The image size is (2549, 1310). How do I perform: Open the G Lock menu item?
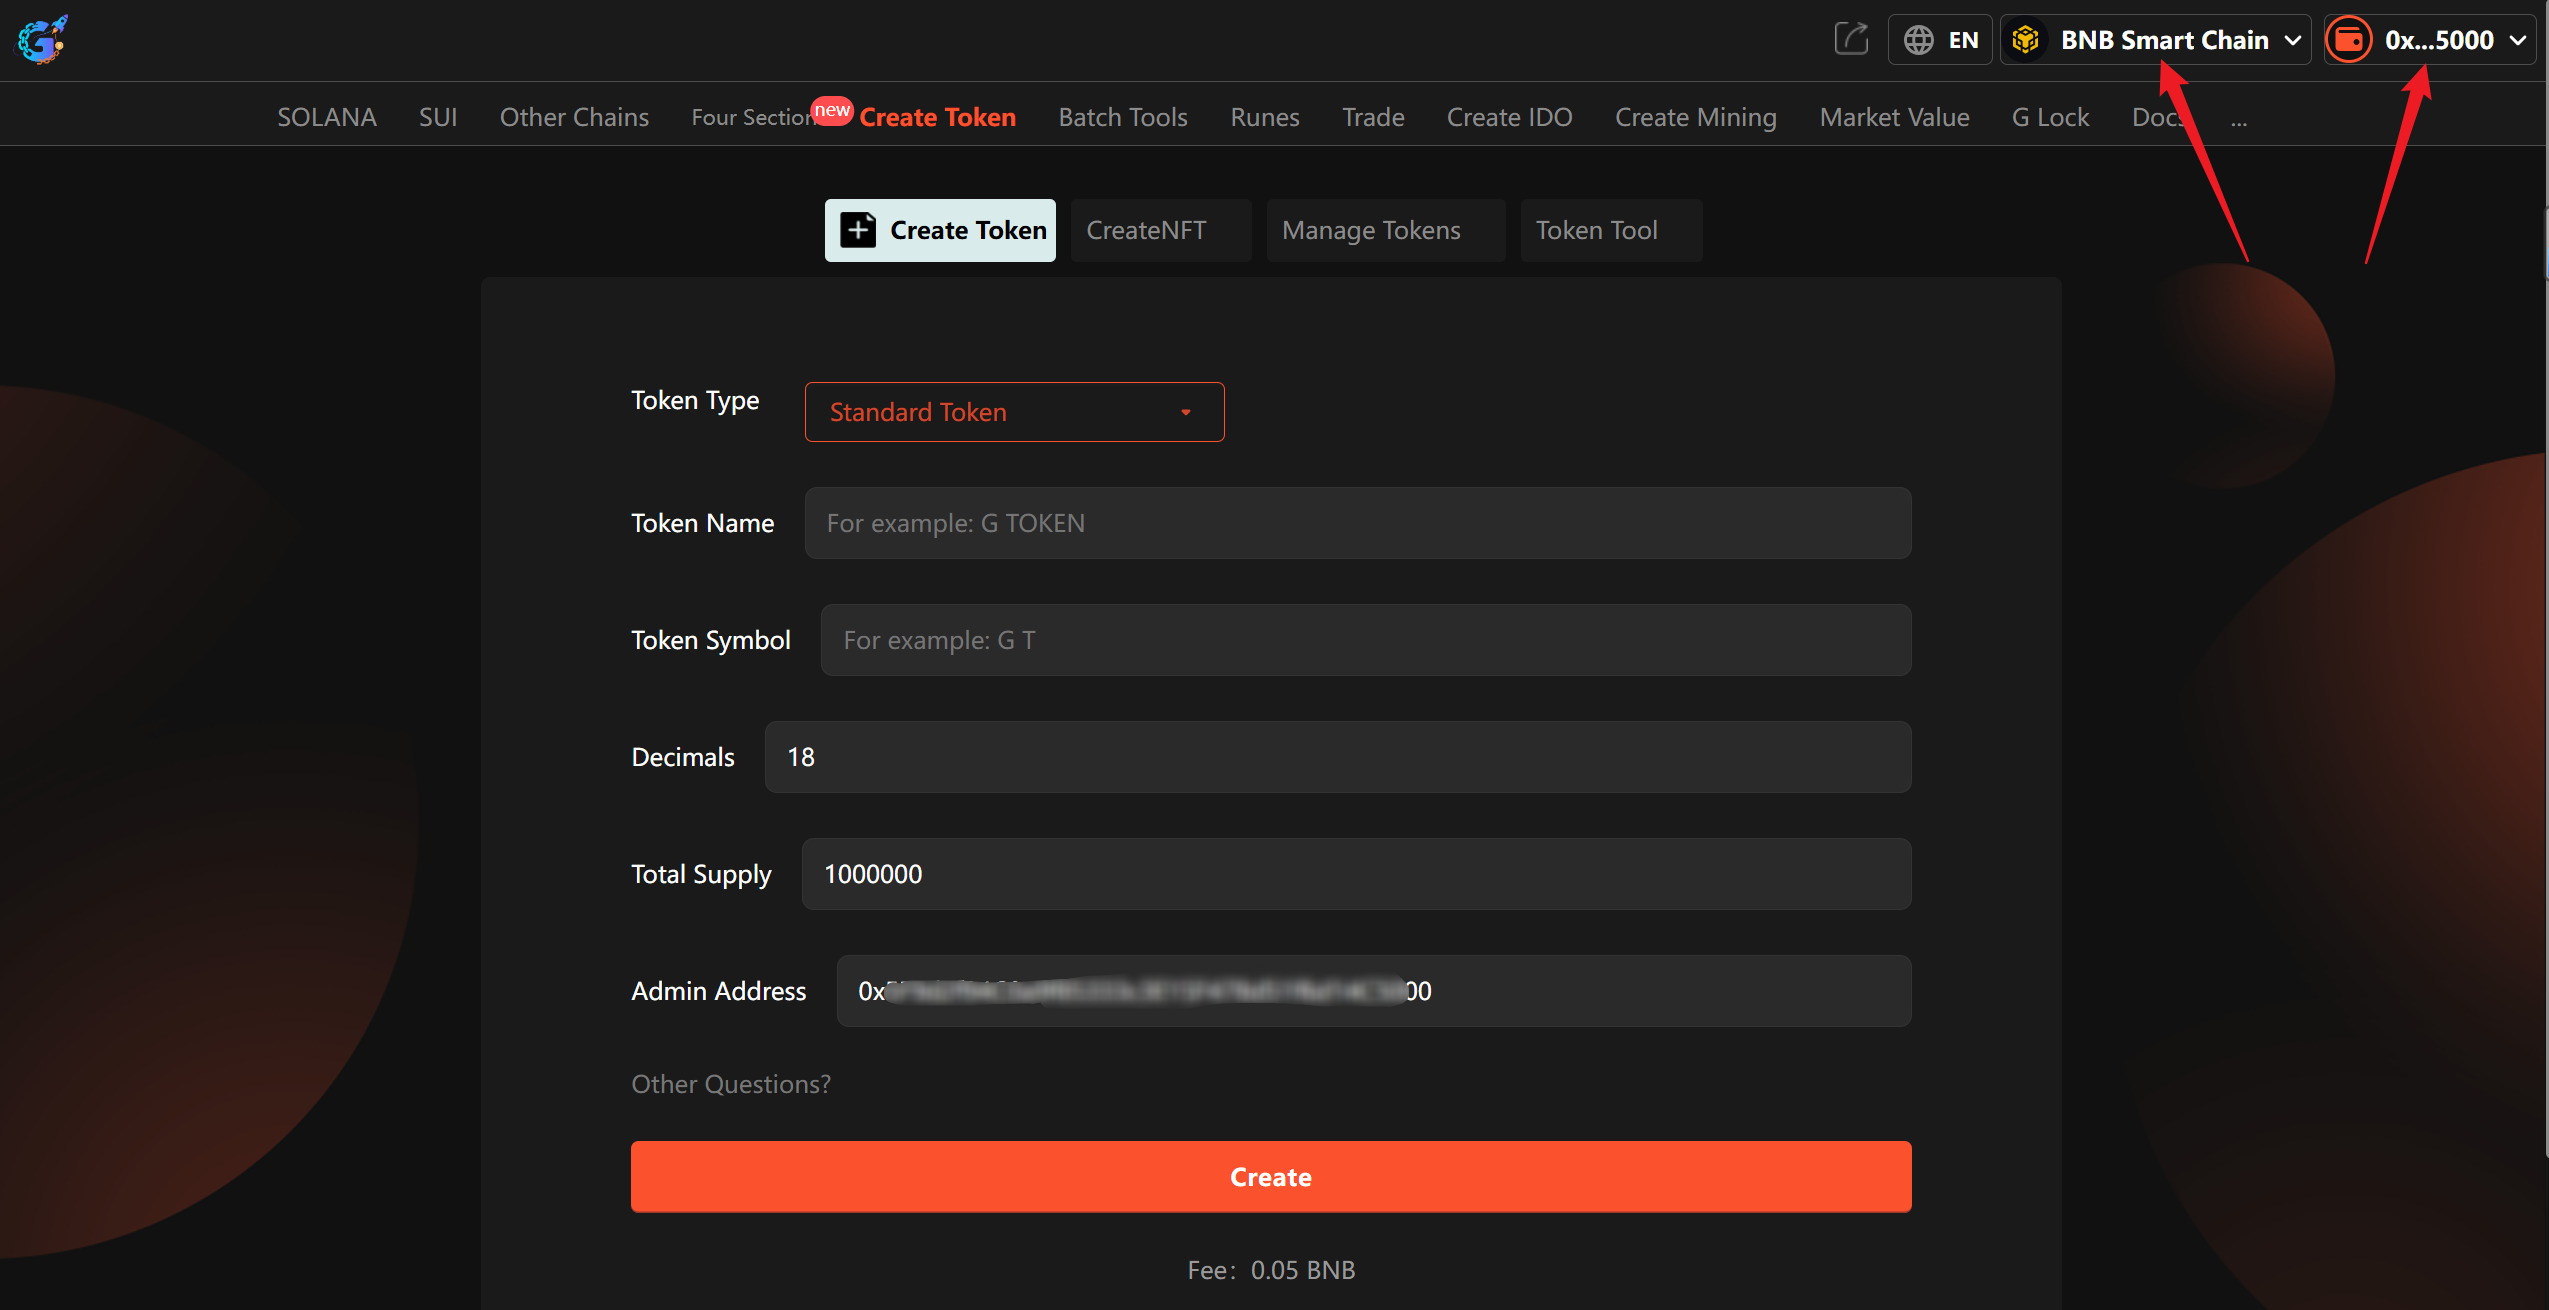pos(2050,117)
